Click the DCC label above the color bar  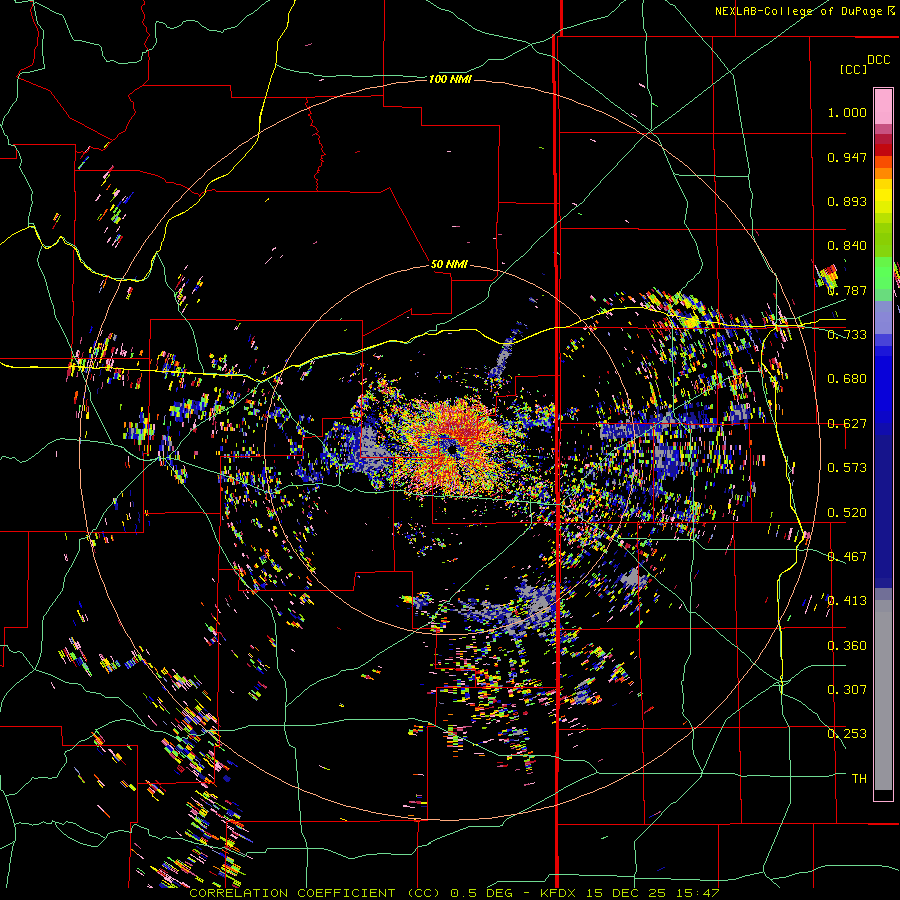point(878,60)
